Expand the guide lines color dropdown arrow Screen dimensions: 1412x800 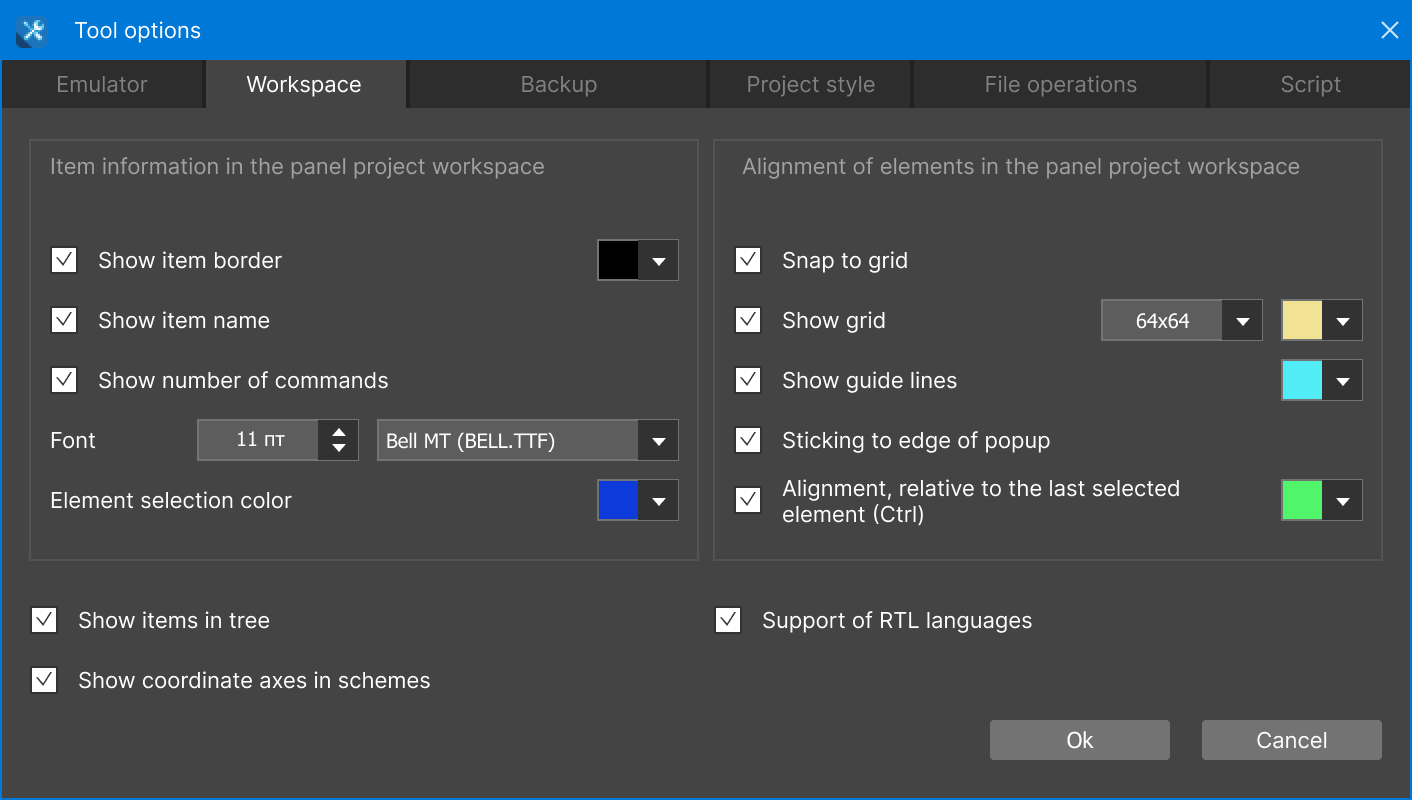click(1342, 381)
